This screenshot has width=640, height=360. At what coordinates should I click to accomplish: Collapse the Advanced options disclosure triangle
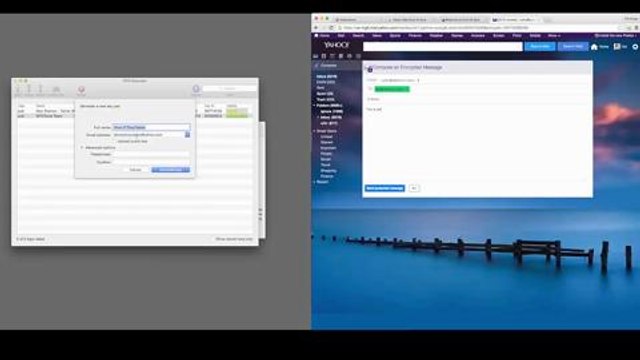[82, 147]
